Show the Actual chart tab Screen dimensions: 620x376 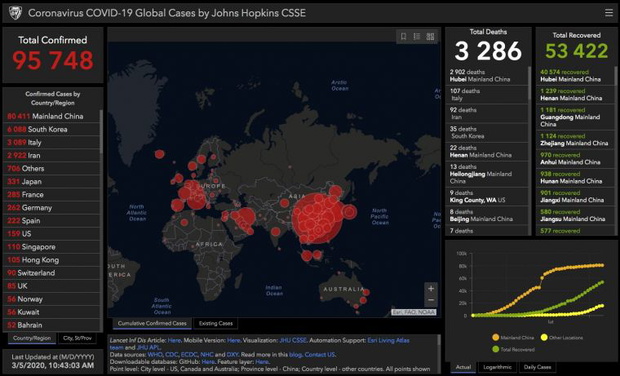(463, 367)
